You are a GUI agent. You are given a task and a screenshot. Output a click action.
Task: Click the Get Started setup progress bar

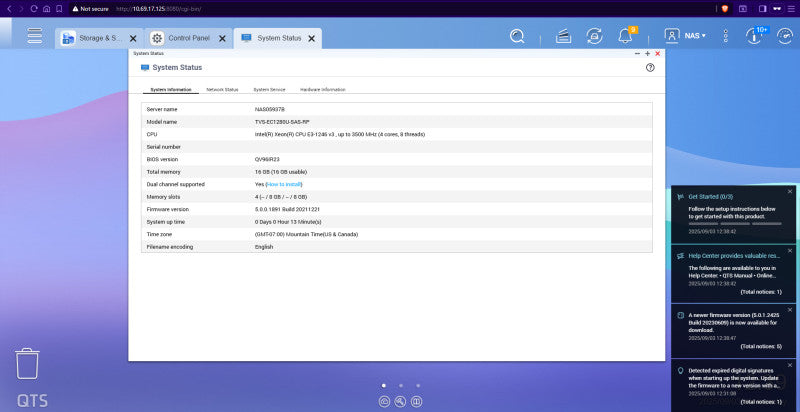(x=735, y=223)
